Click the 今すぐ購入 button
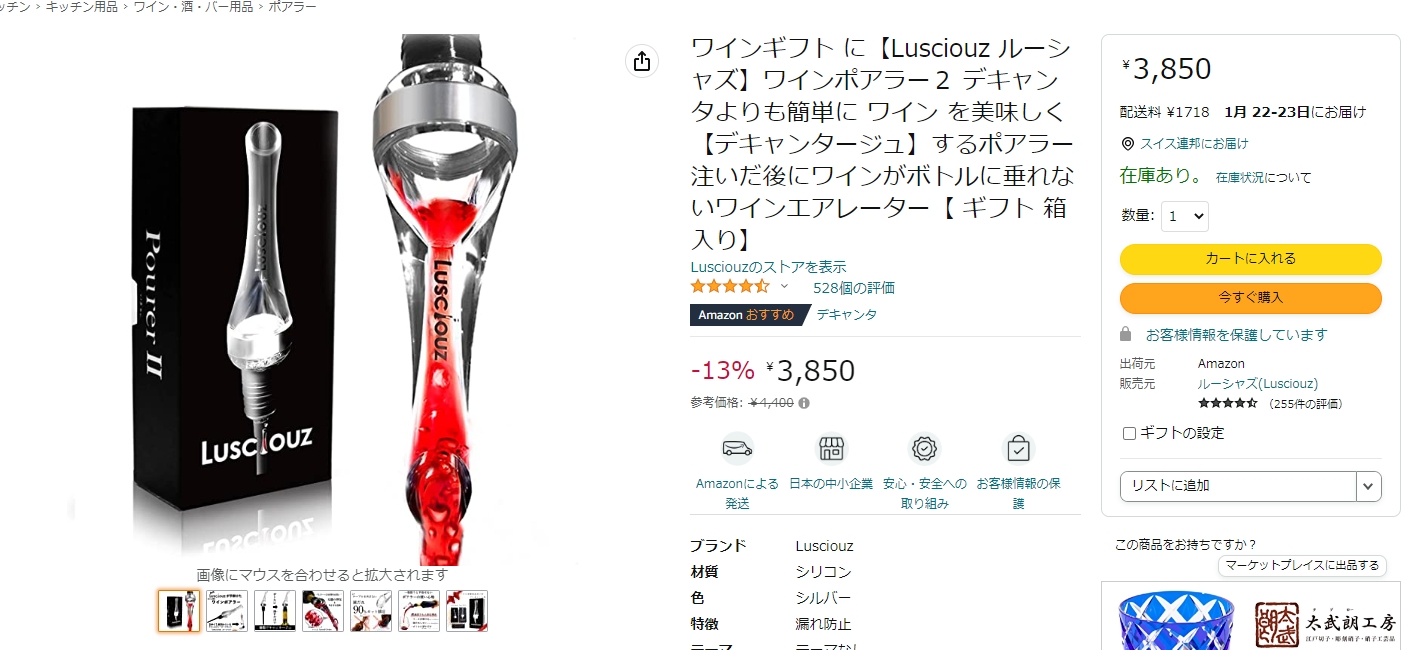Image resolution: width=1422 pixels, height=650 pixels. [x=1250, y=298]
